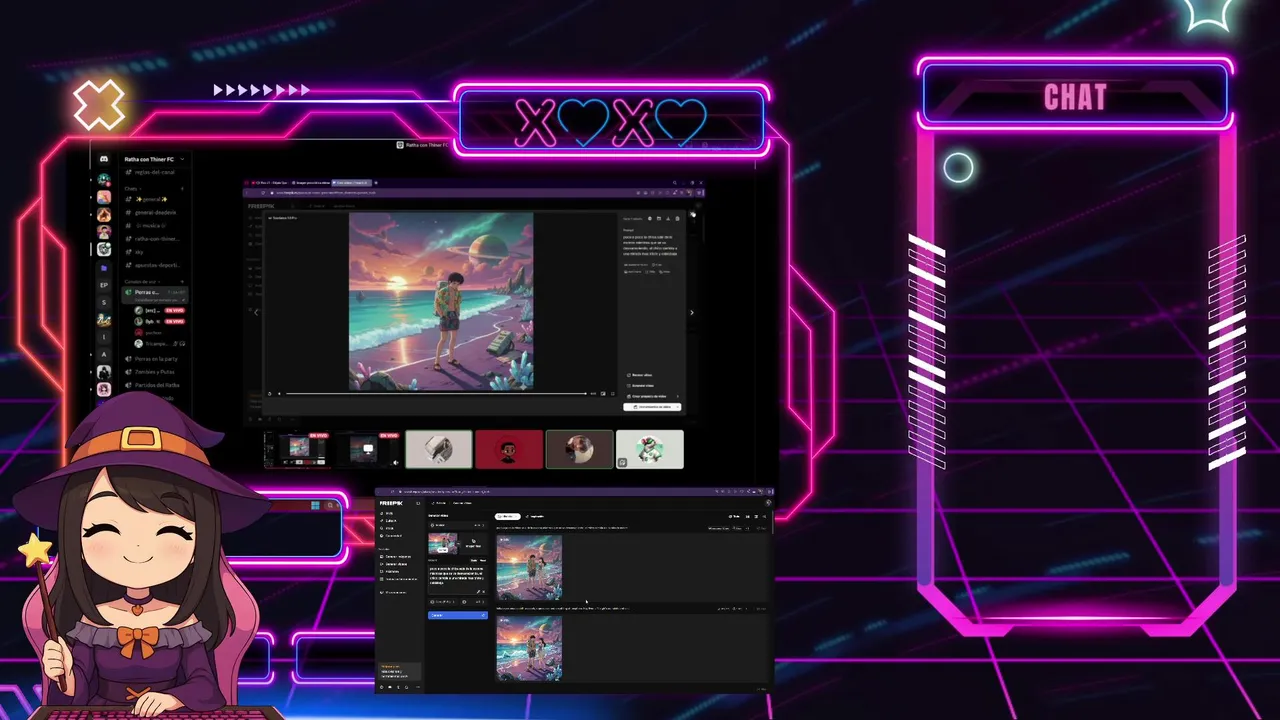Image resolution: width=1280 pixels, height=720 pixels.
Task: Open the ratha-con-thiner text channel
Action: click(x=154, y=239)
